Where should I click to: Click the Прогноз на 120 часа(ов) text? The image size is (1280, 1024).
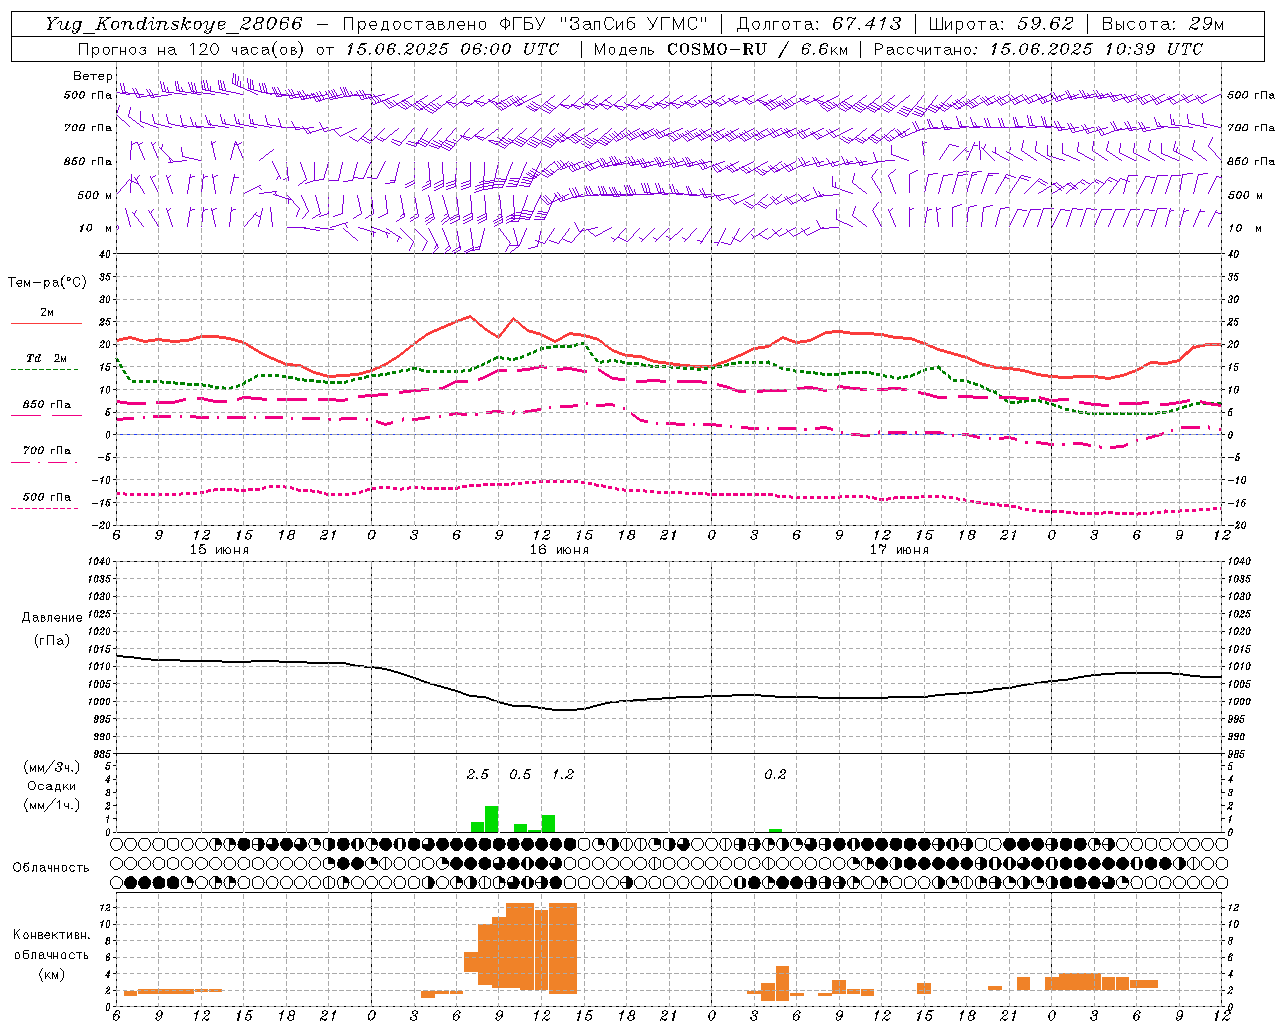[x=193, y=49]
